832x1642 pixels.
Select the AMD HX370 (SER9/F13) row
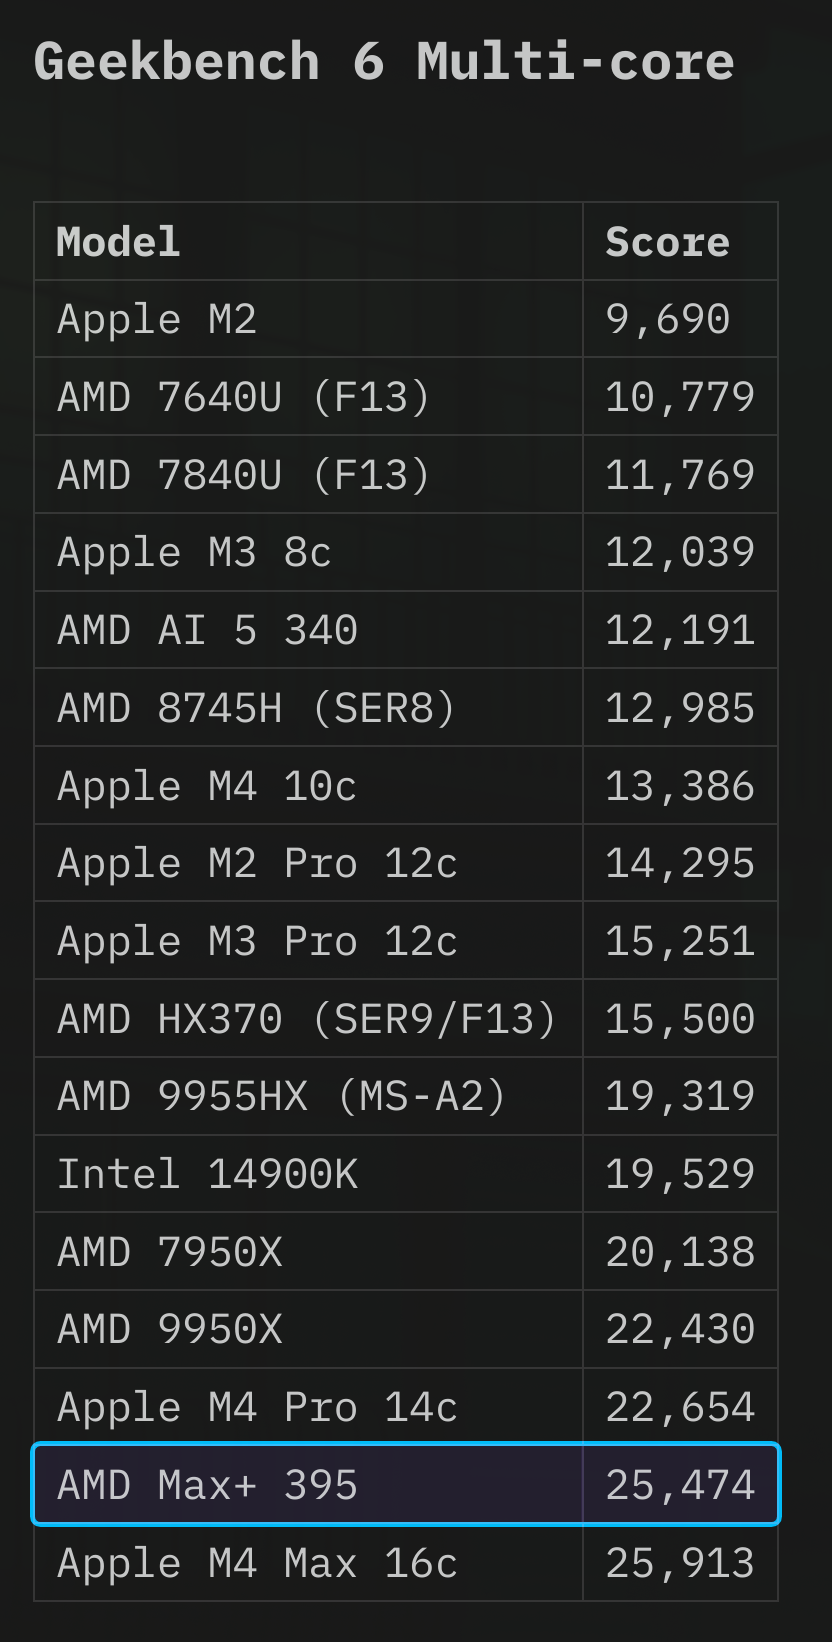[x=406, y=1019]
